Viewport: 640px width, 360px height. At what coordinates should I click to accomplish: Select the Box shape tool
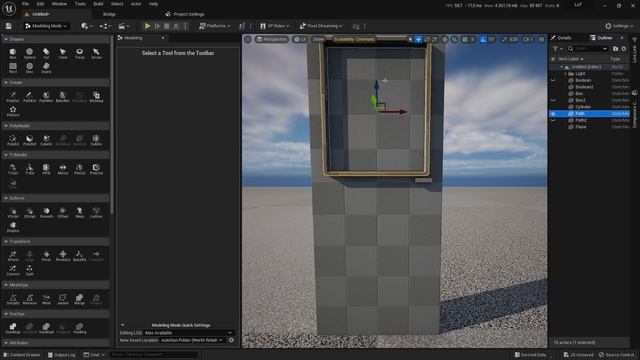coord(13,53)
